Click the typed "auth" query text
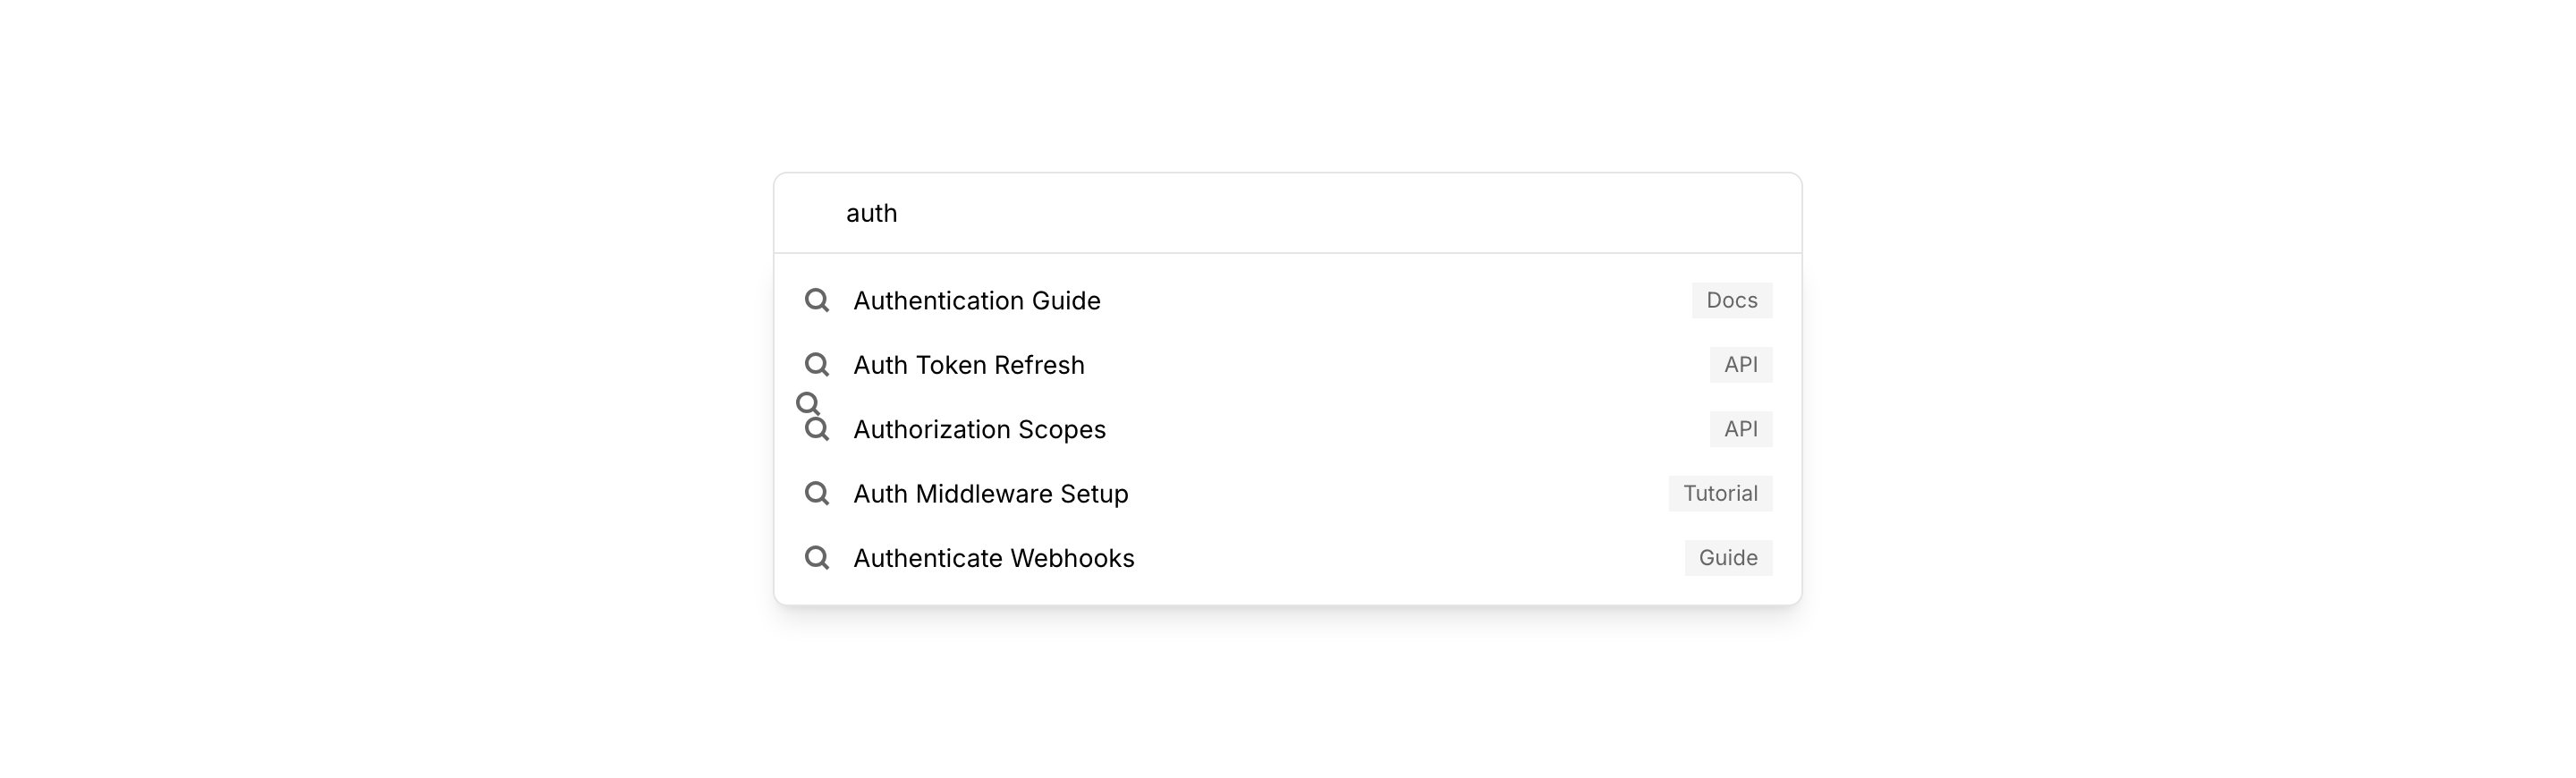The width and height of the screenshot is (2576, 778). coord(871,213)
